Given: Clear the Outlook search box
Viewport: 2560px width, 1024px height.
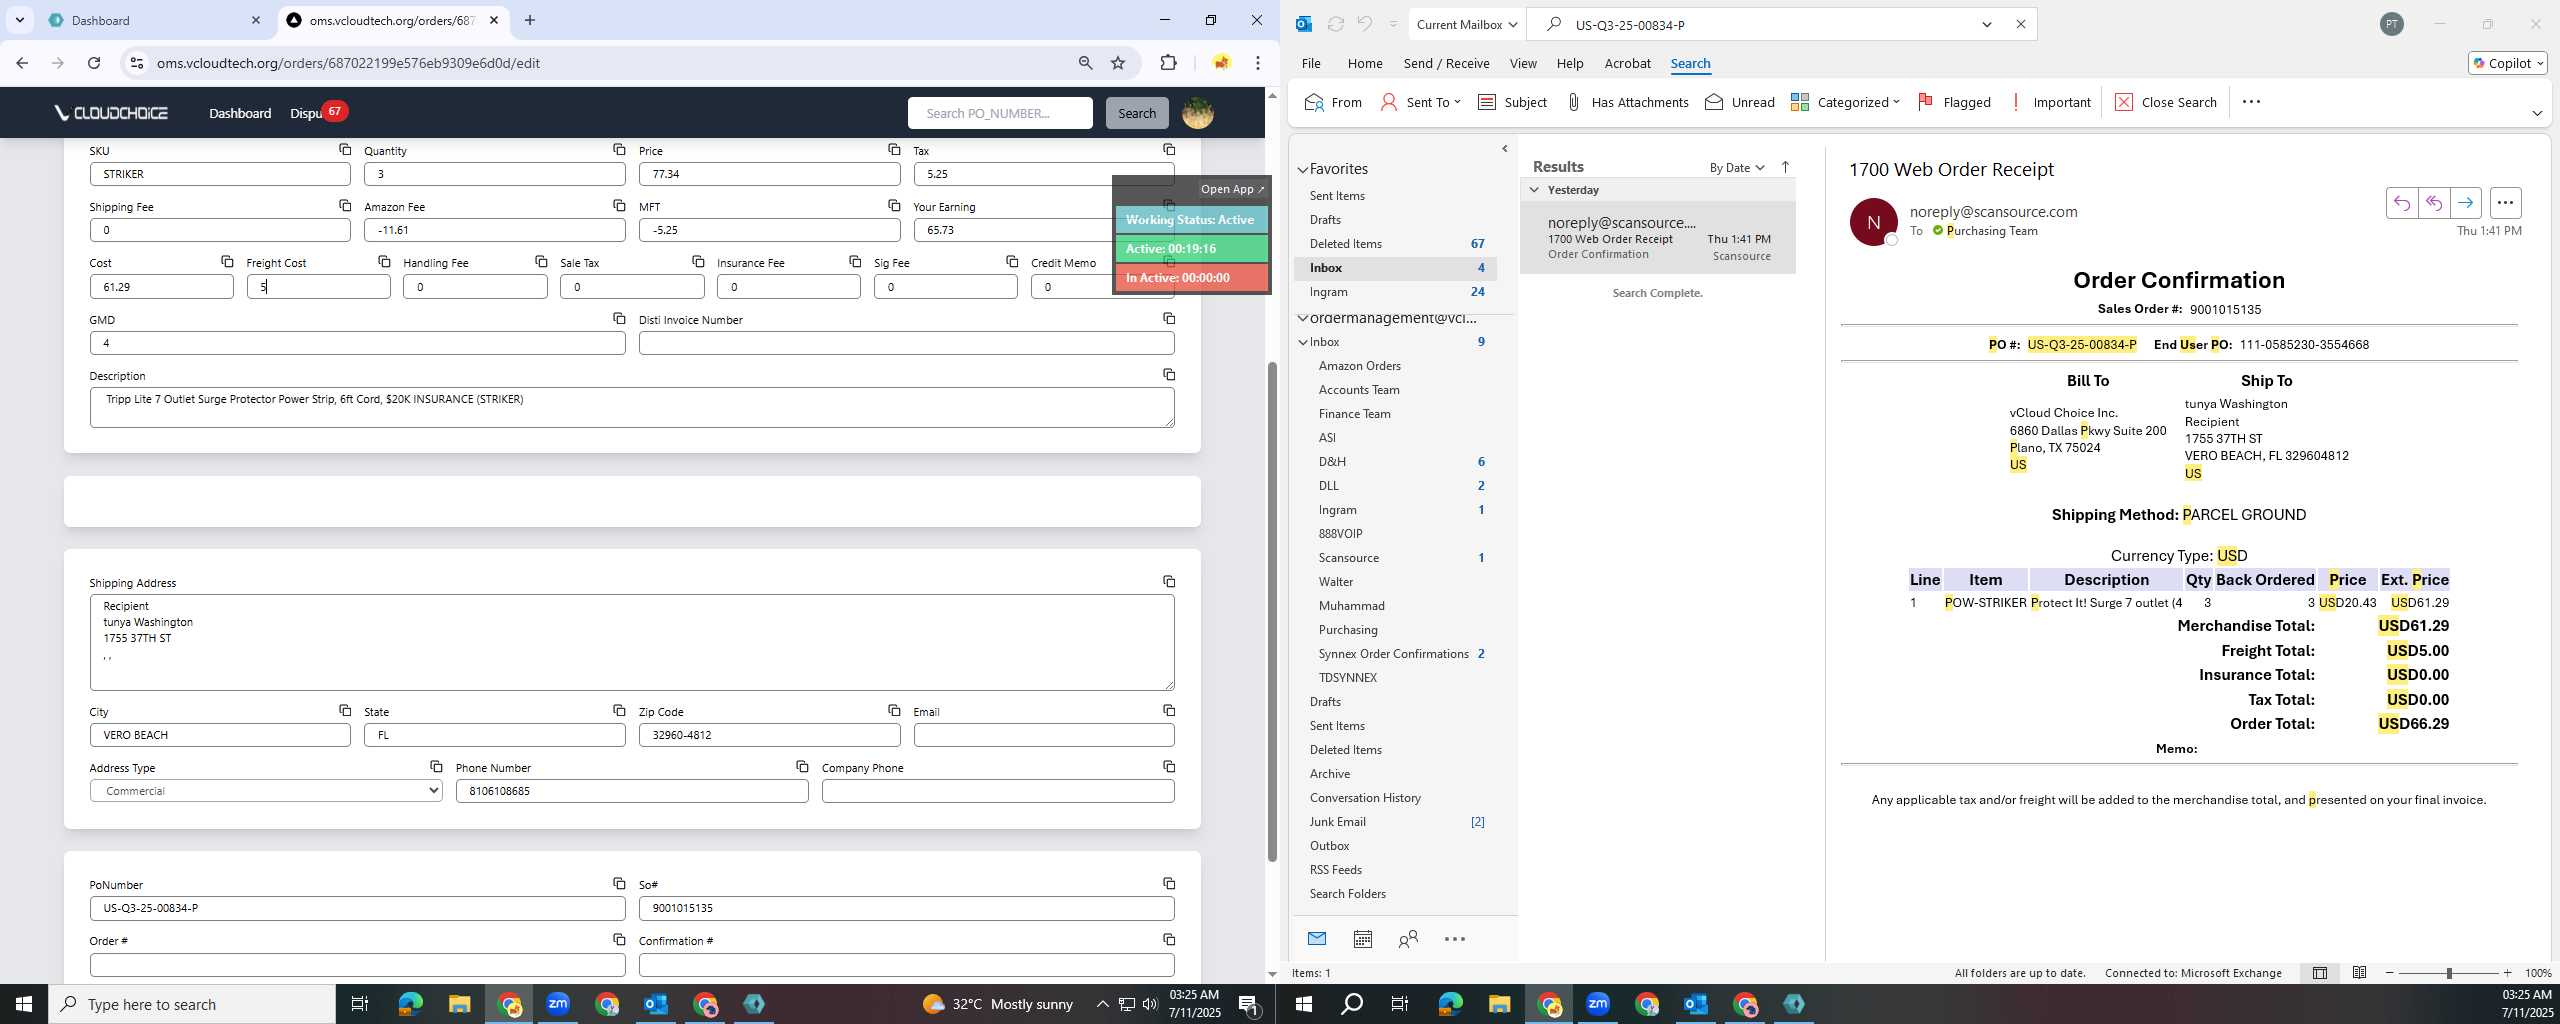Looking at the screenshot, I should (x=2020, y=25).
